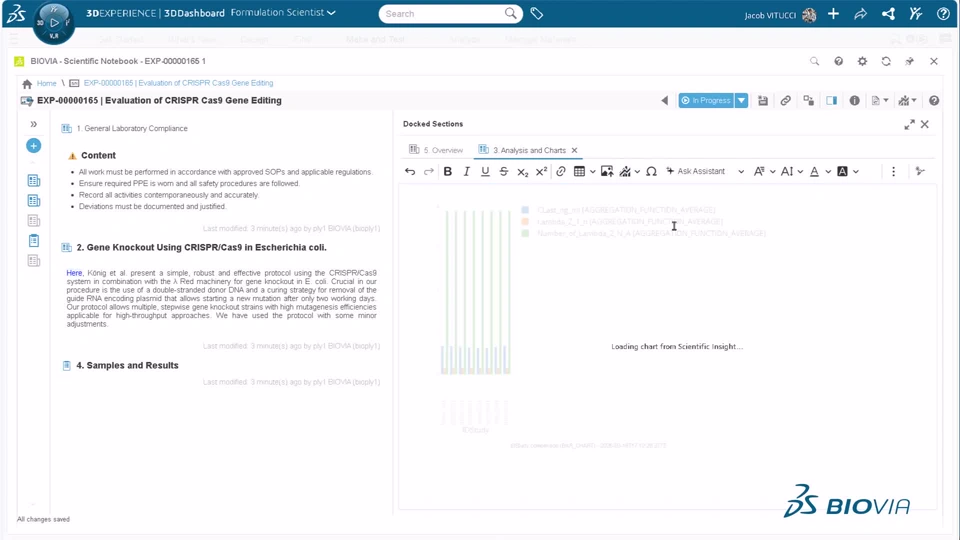Open experiment toolbar help icon

coord(934,100)
